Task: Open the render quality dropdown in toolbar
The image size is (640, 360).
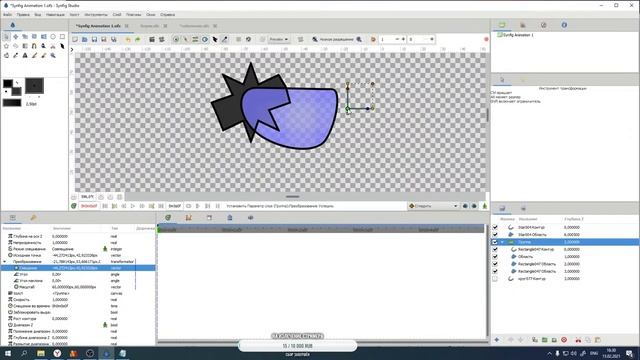Action: tap(279, 40)
